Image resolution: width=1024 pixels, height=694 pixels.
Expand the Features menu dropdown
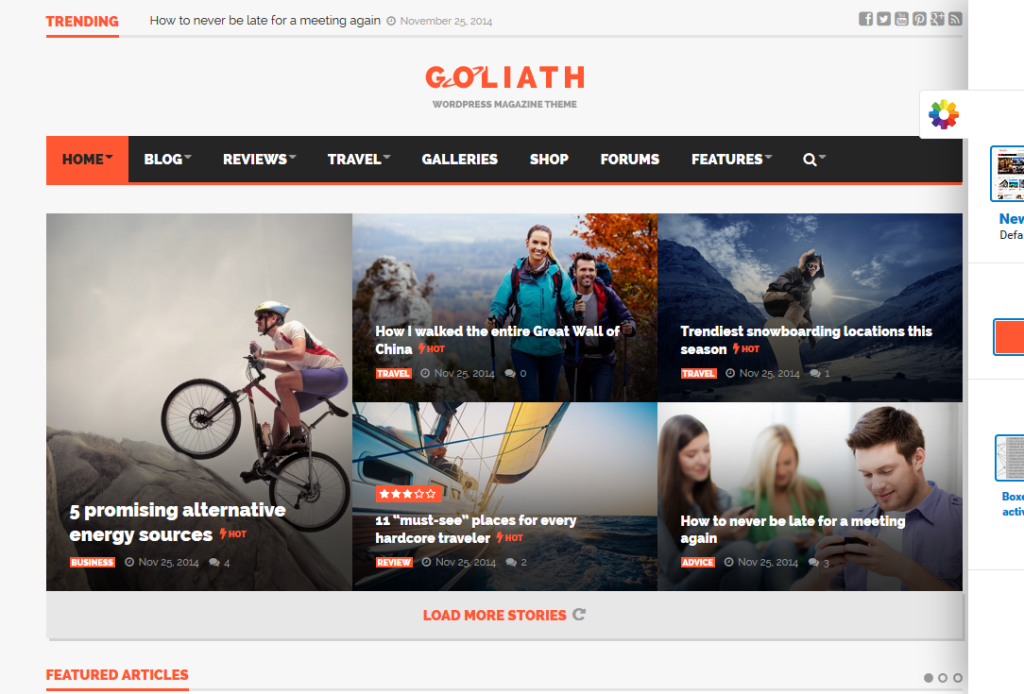coord(731,159)
